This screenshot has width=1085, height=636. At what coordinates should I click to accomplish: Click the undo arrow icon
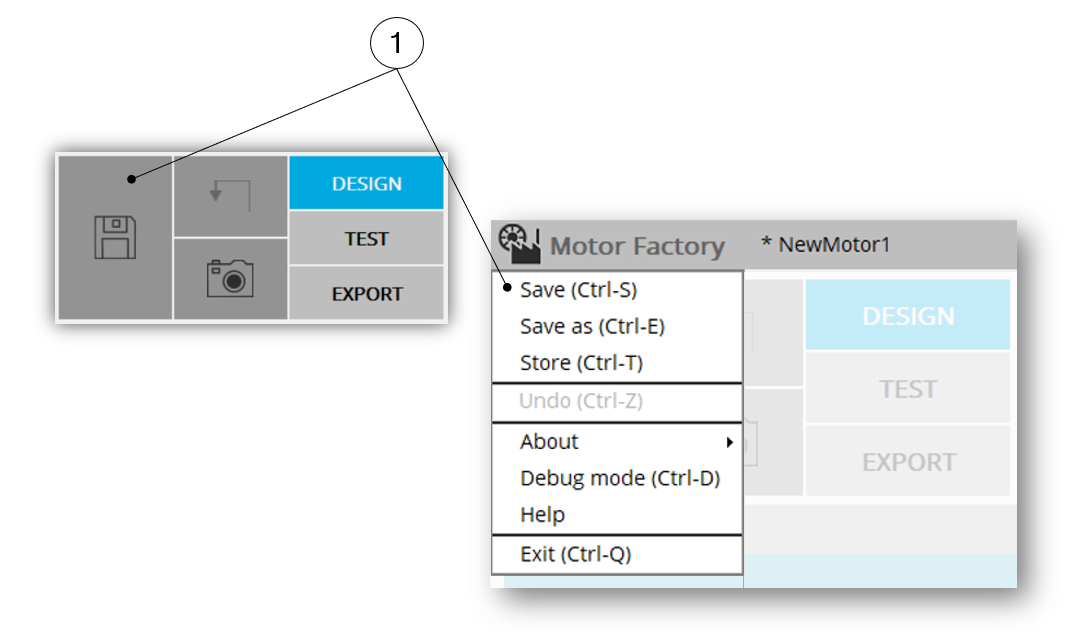coord(230,195)
